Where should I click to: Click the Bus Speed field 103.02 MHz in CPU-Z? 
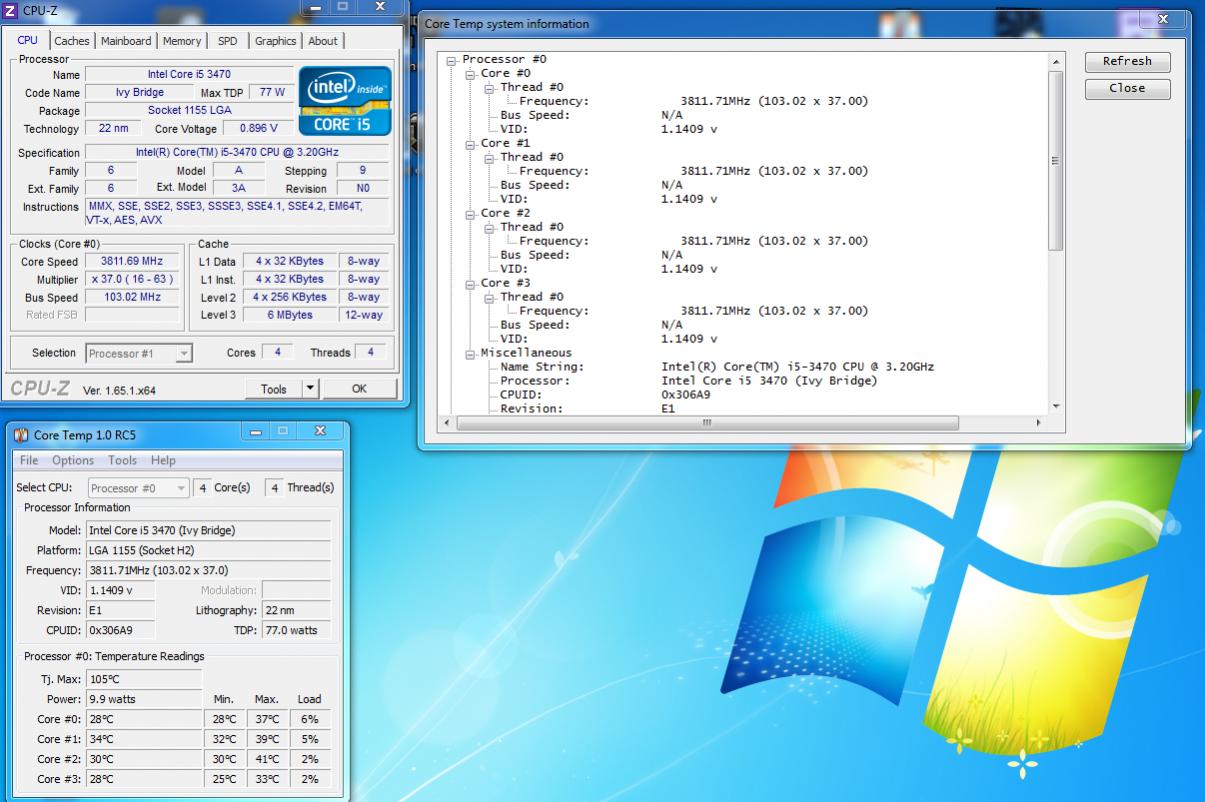click(133, 297)
